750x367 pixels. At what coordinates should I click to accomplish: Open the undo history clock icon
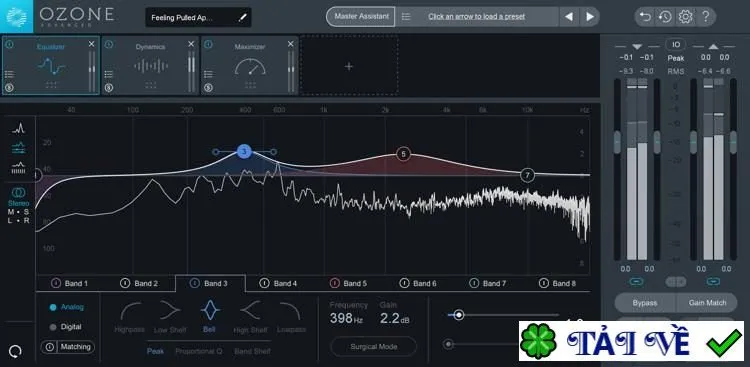point(665,17)
